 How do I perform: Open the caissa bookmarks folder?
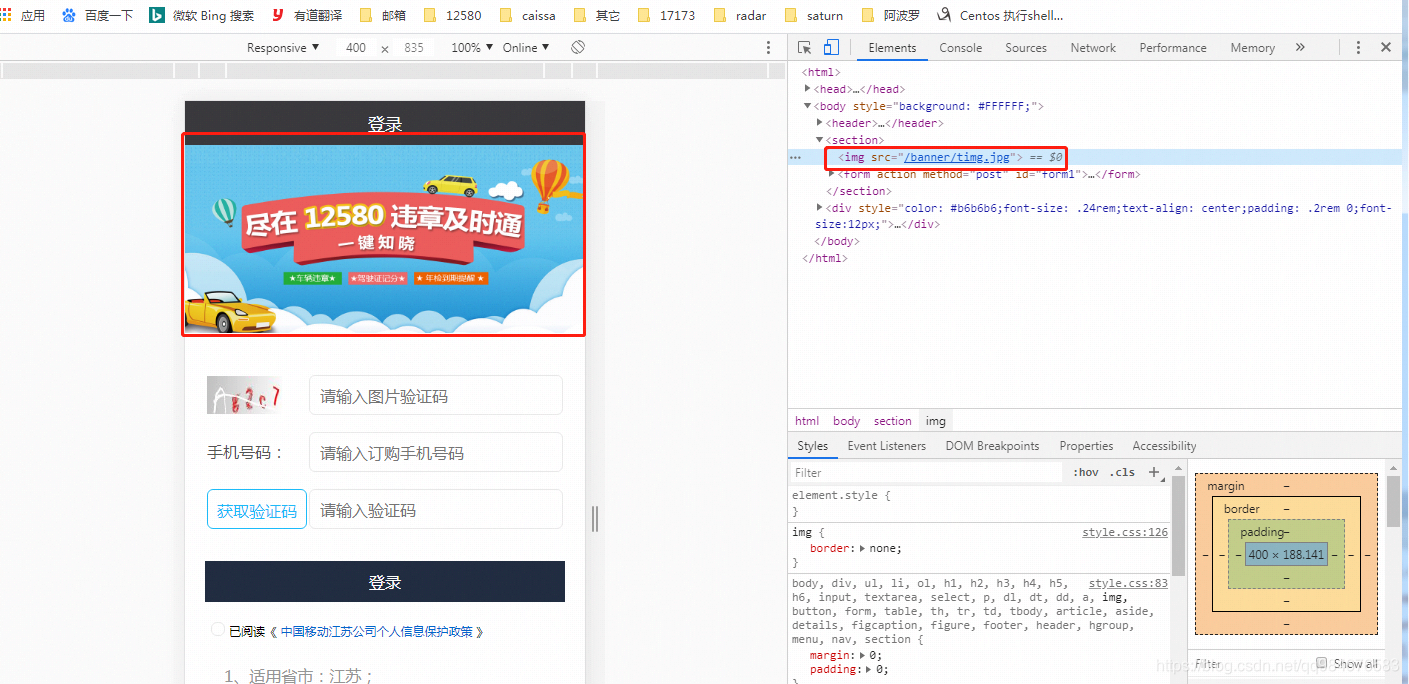click(528, 15)
